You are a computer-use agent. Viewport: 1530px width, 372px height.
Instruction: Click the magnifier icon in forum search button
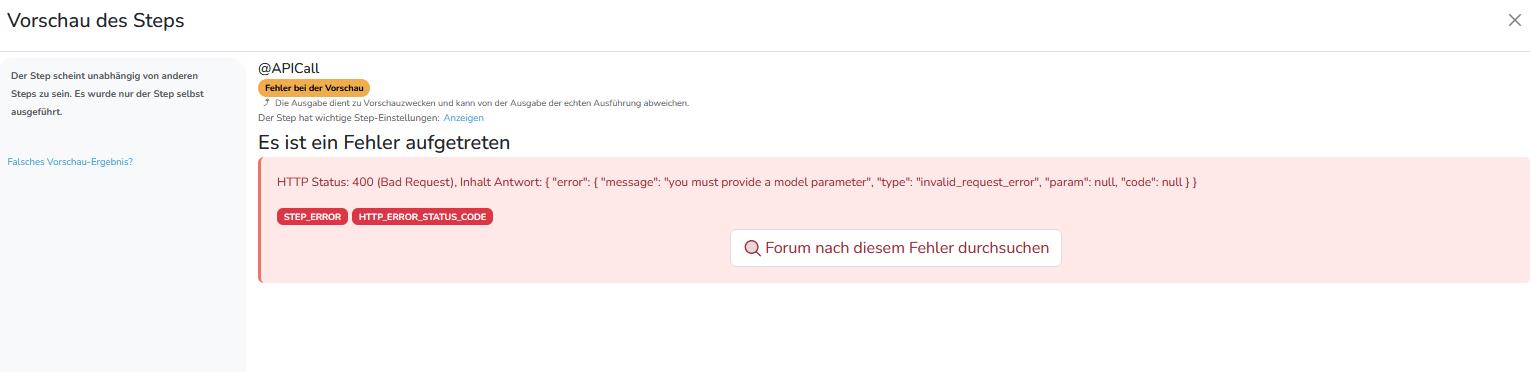pos(752,248)
